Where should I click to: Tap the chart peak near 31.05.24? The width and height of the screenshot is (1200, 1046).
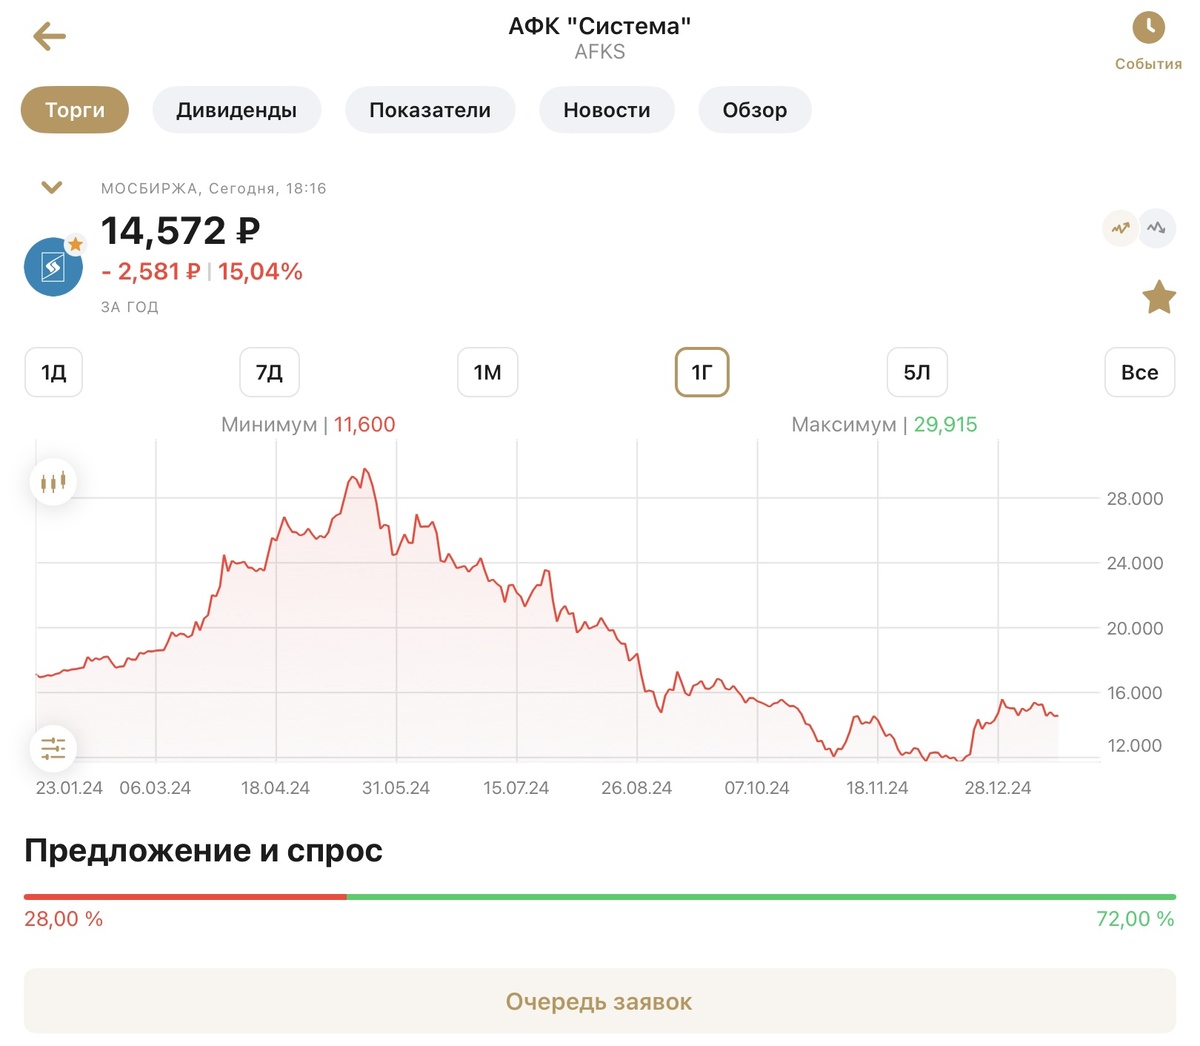pos(365,469)
